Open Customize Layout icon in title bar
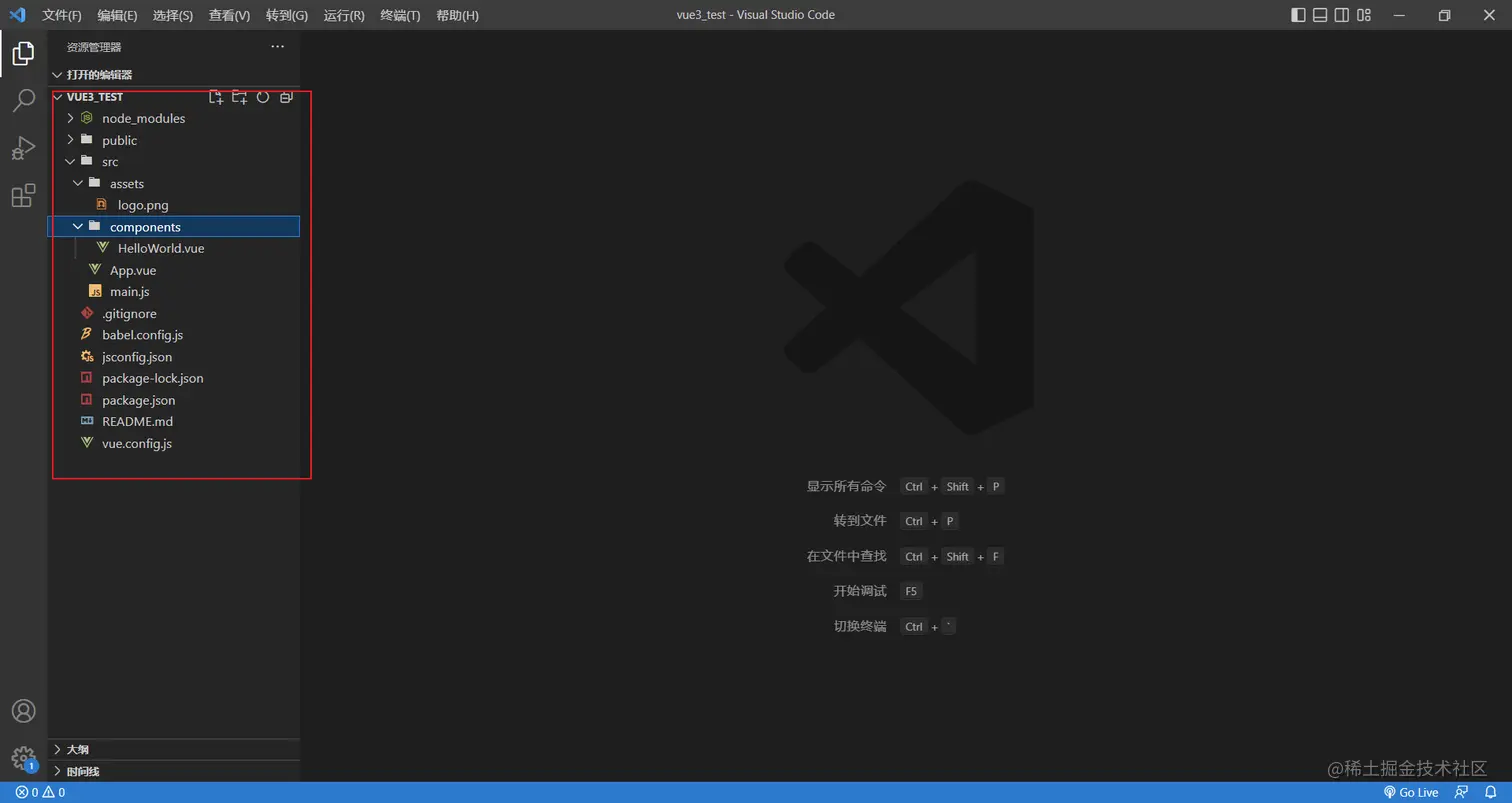 point(1364,15)
